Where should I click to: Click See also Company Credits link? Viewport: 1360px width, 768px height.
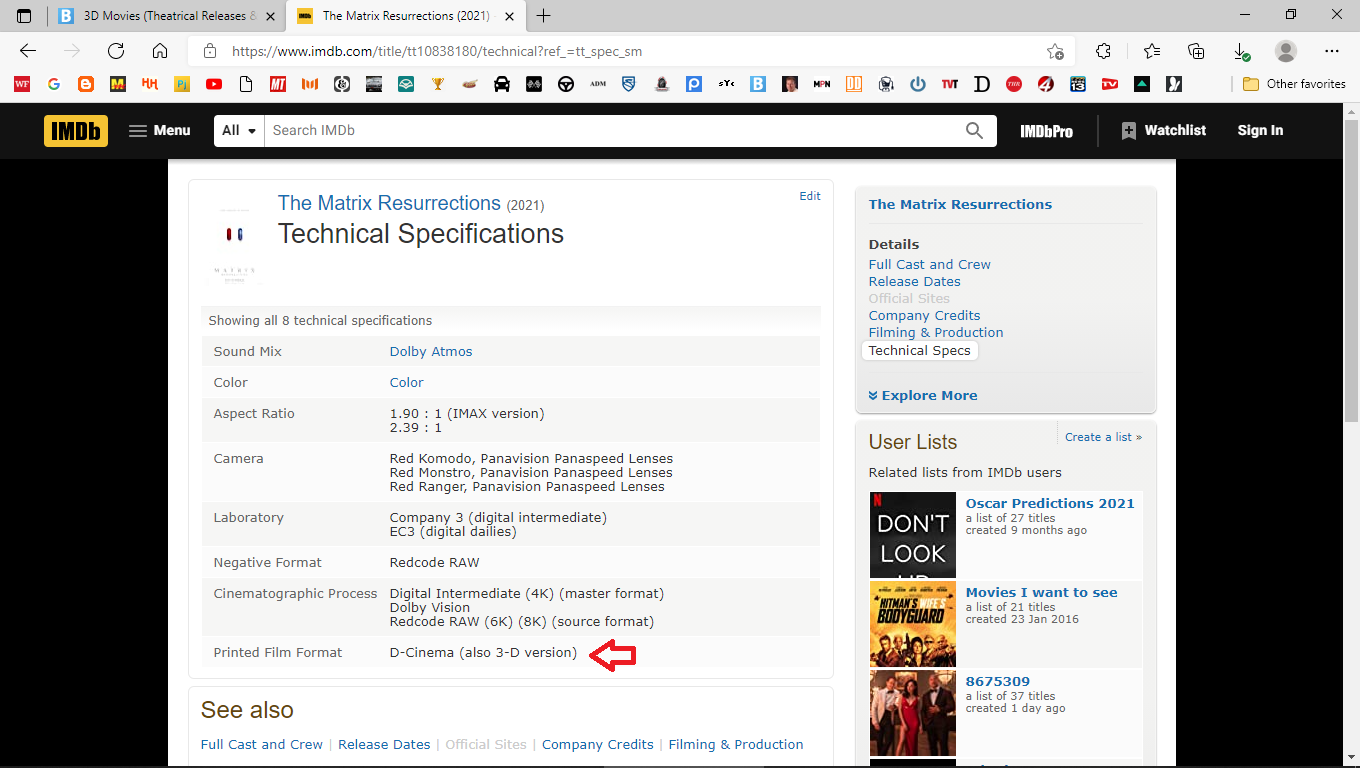click(x=598, y=744)
